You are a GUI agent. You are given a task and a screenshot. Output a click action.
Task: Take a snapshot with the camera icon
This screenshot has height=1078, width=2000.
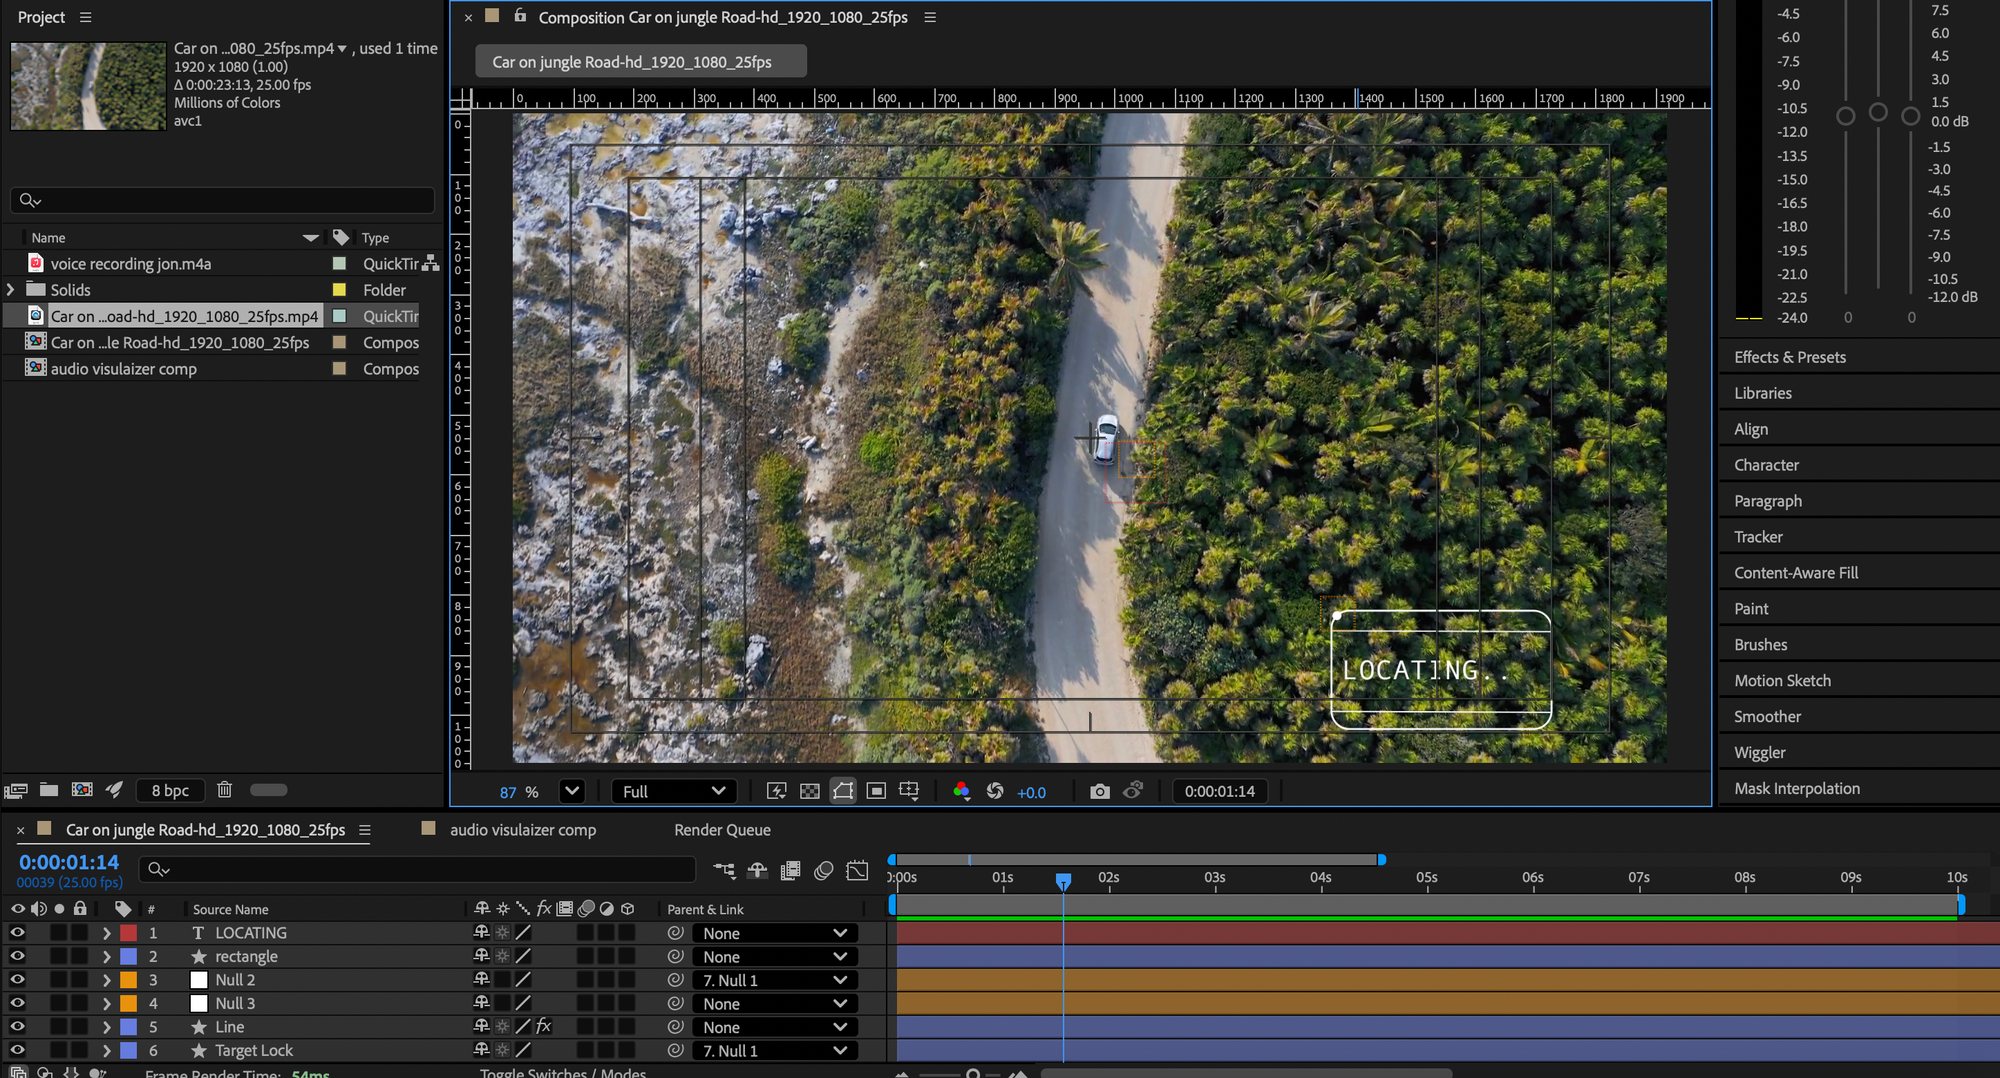(1099, 791)
